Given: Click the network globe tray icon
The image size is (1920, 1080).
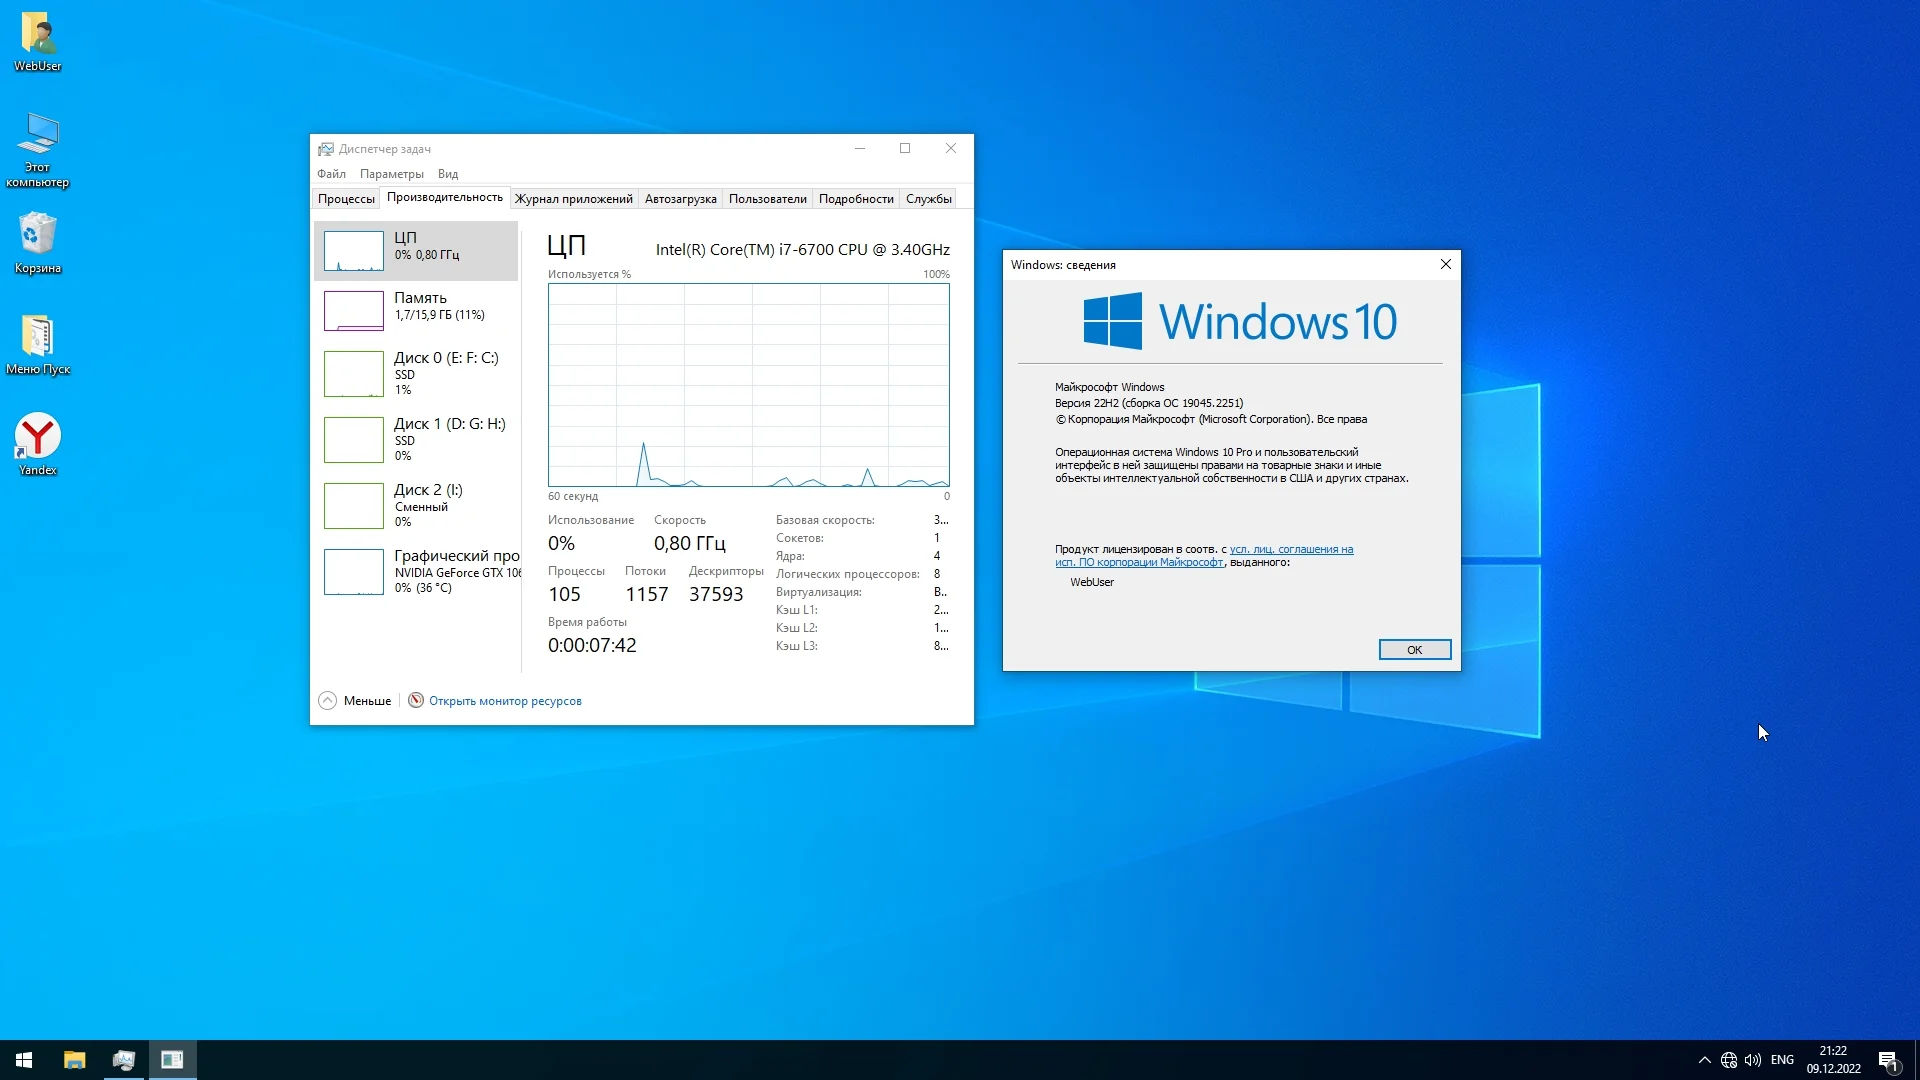Looking at the screenshot, I should 1729,1060.
